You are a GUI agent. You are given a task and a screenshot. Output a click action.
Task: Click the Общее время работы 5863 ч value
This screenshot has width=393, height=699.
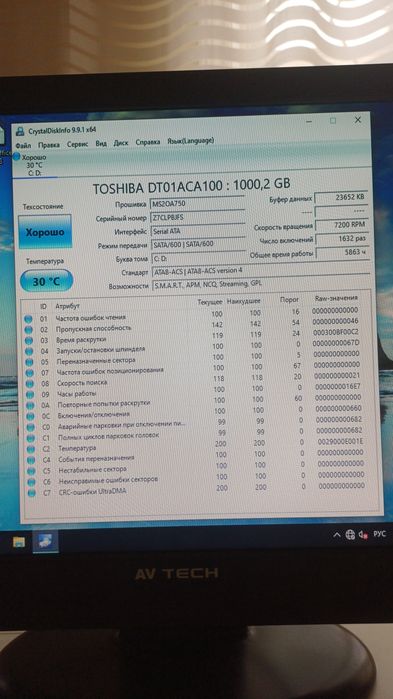pos(342,253)
